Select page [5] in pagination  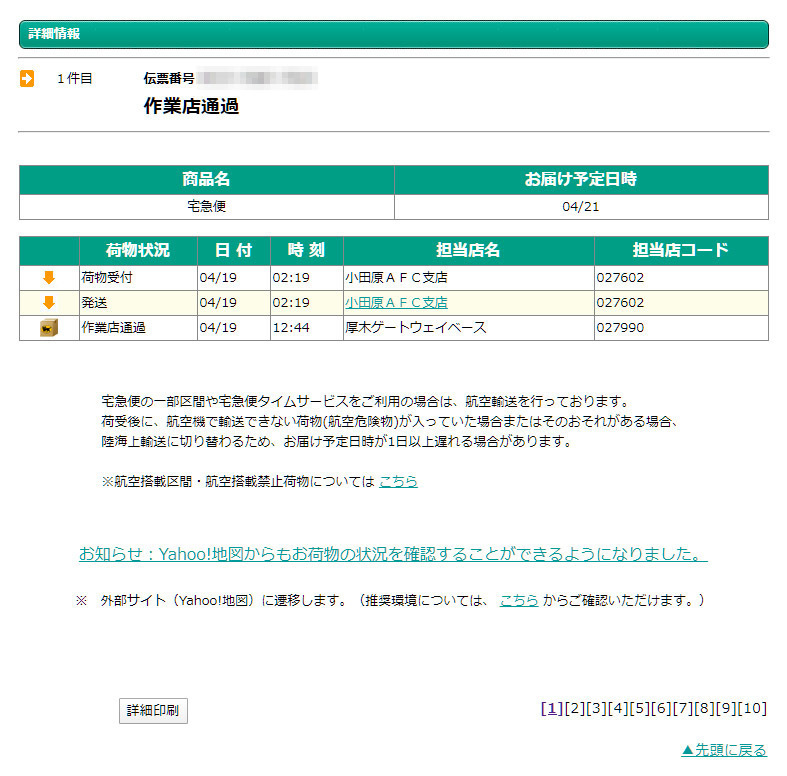(x=639, y=709)
